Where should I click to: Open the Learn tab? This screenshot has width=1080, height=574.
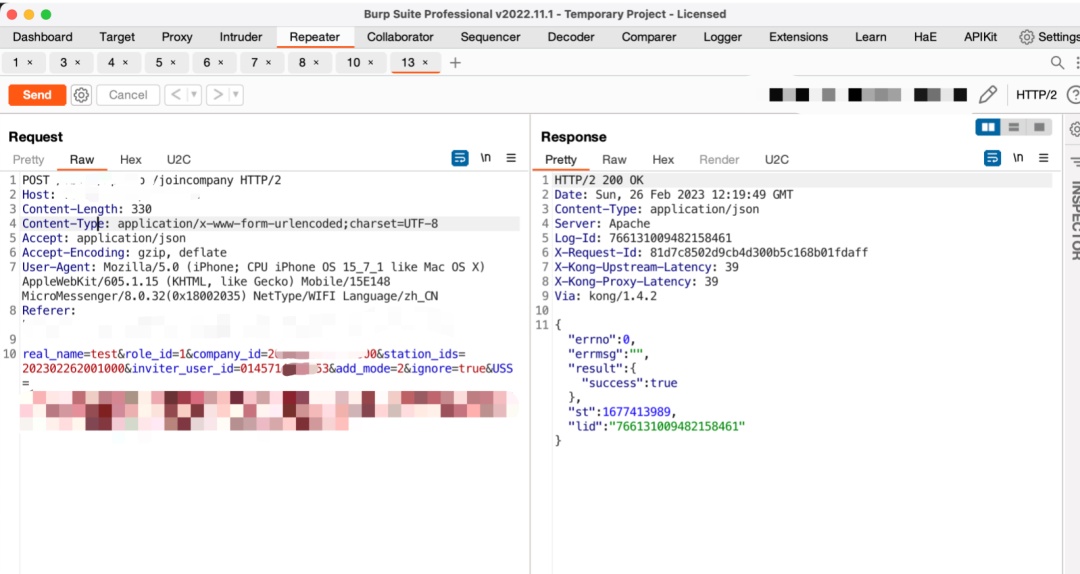coord(871,37)
